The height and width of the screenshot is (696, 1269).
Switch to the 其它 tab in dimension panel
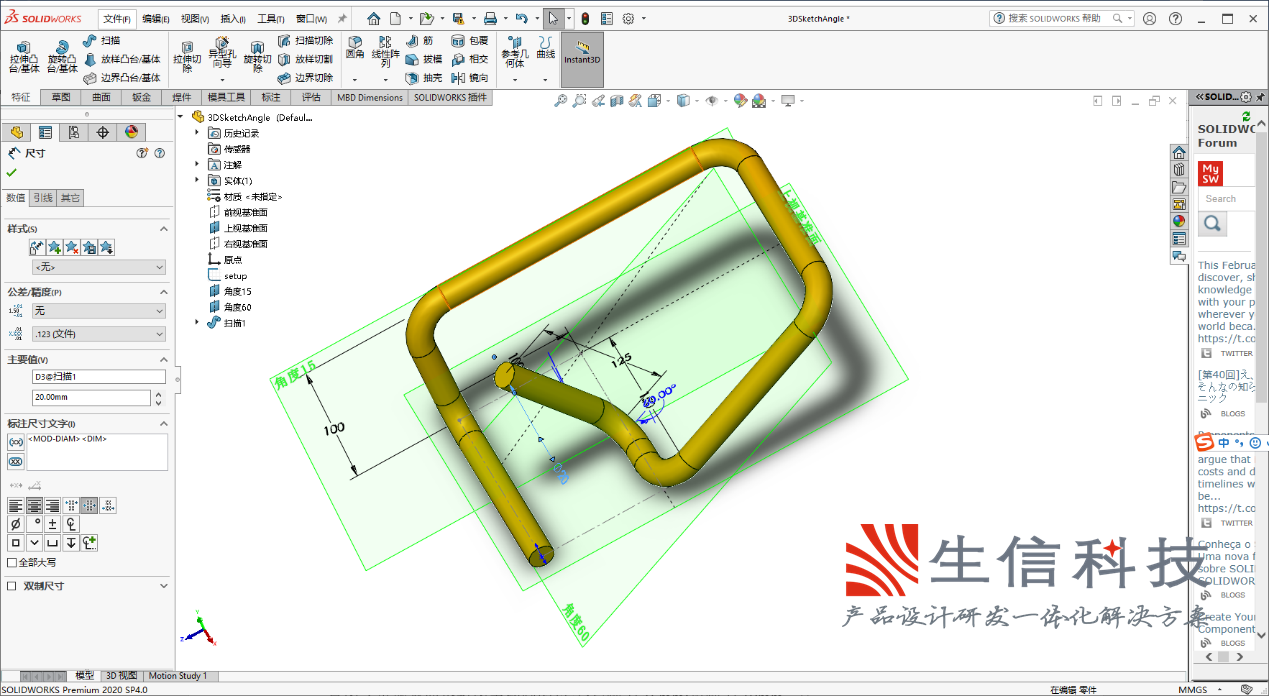[70, 198]
